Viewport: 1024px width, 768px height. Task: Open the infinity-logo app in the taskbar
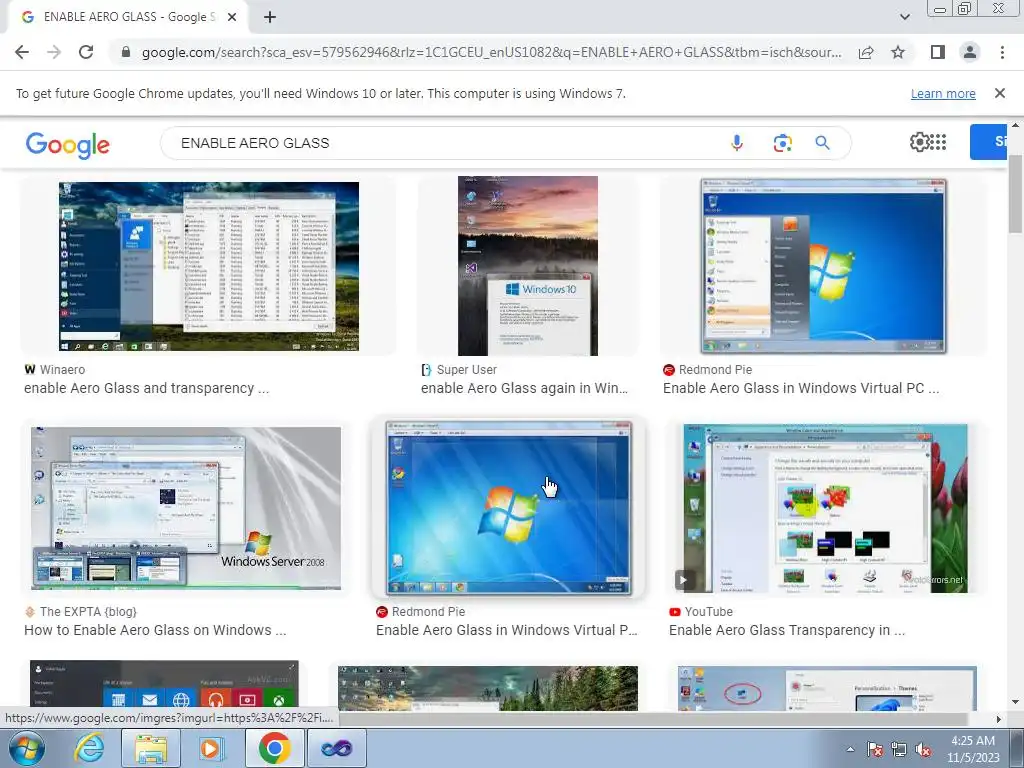(336, 748)
